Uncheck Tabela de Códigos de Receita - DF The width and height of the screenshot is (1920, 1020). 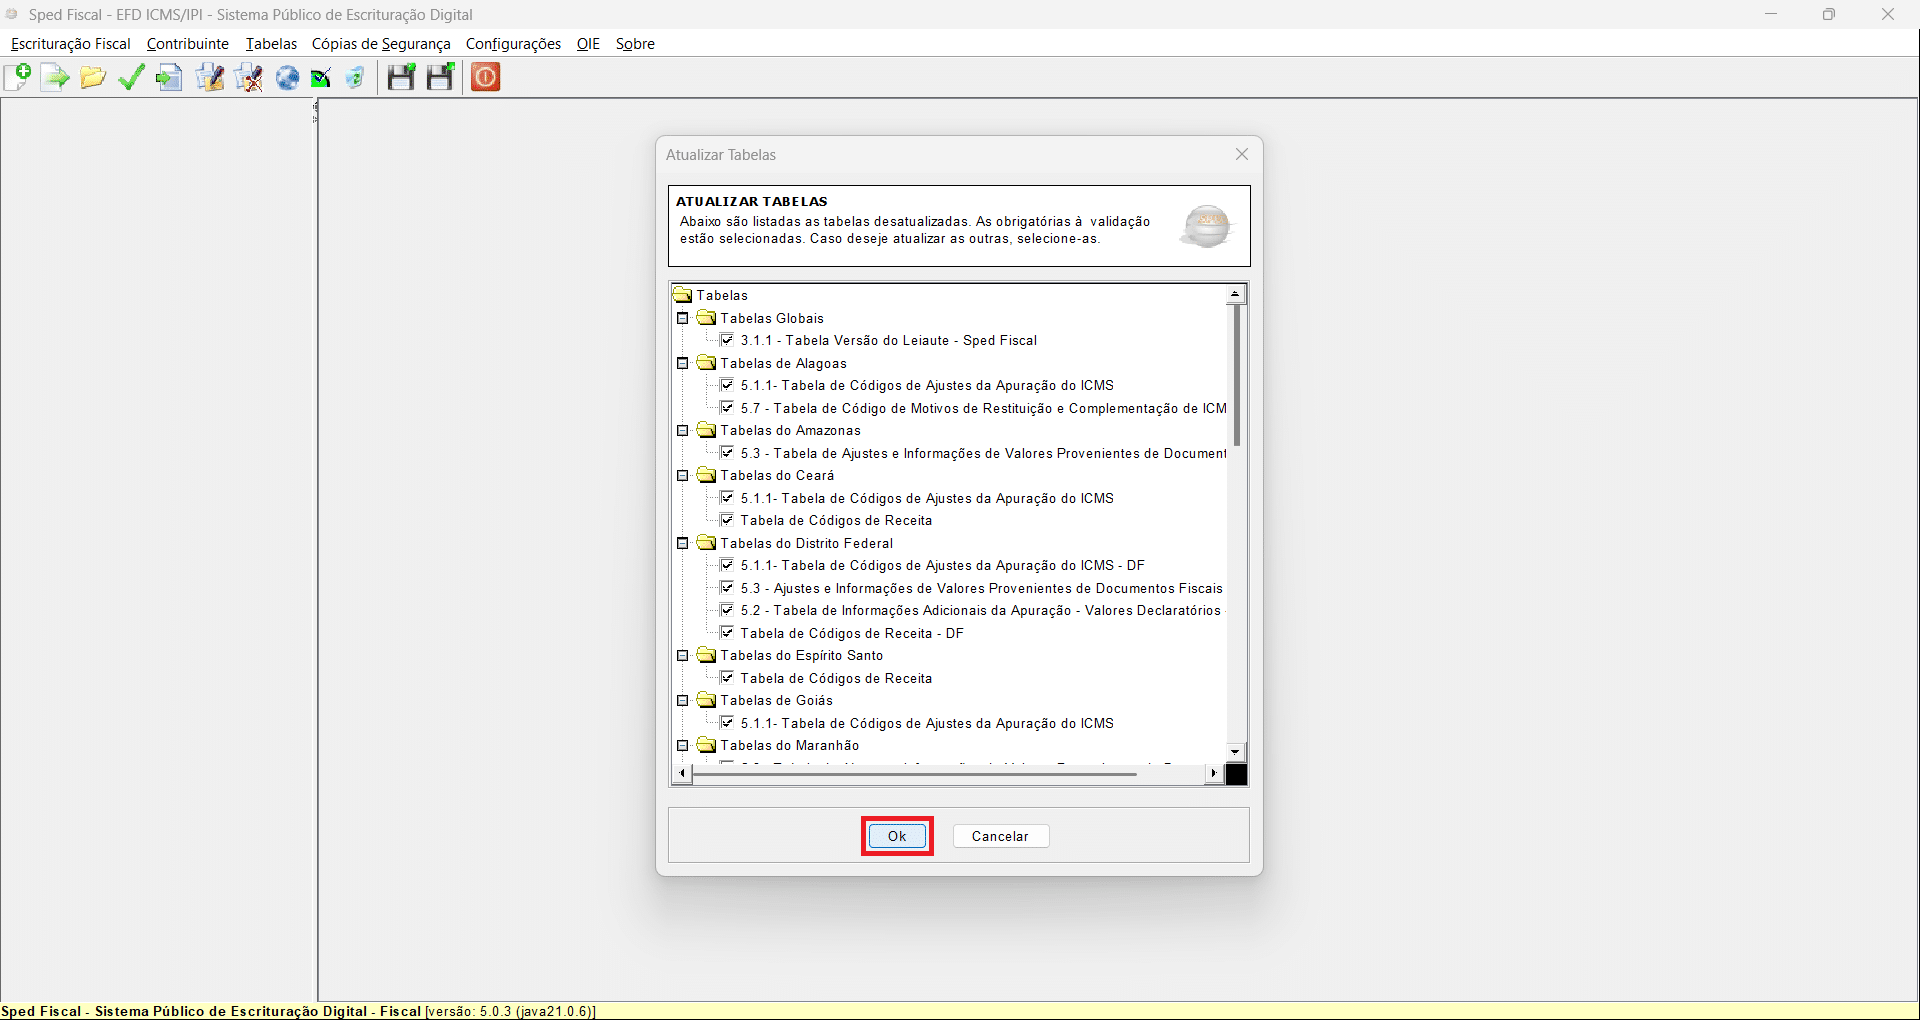[727, 633]
